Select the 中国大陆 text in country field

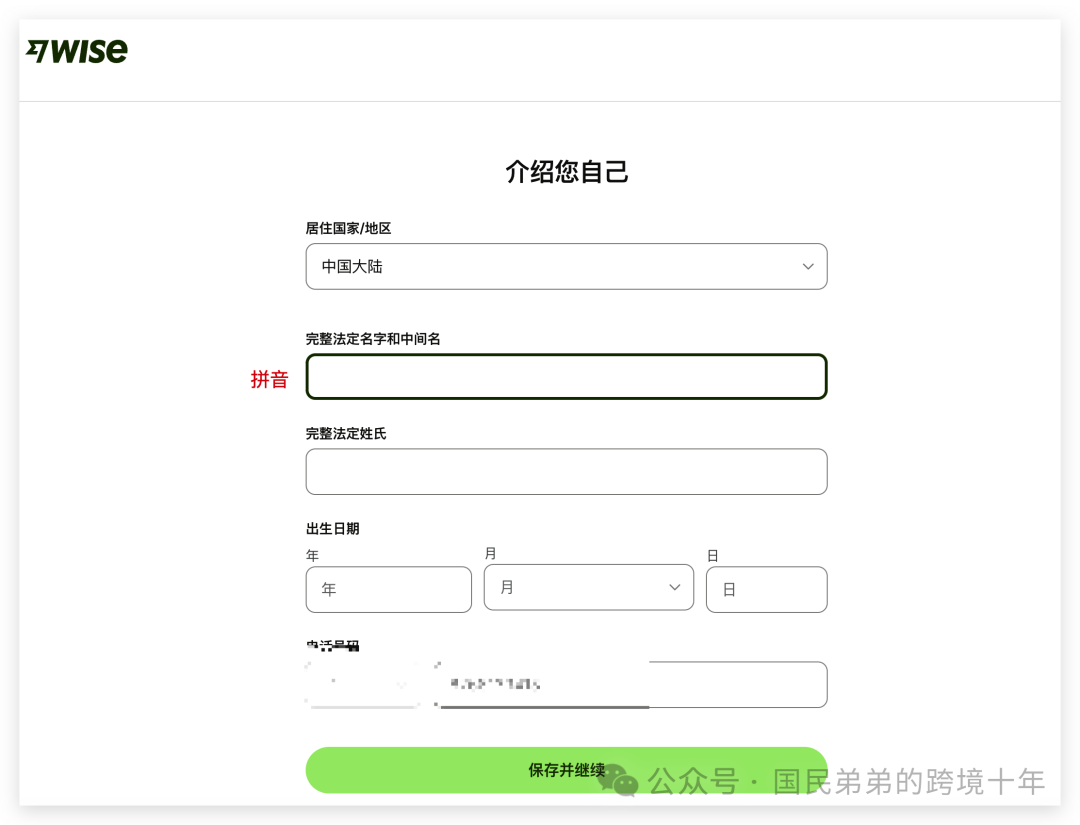[x=349, y=266]
